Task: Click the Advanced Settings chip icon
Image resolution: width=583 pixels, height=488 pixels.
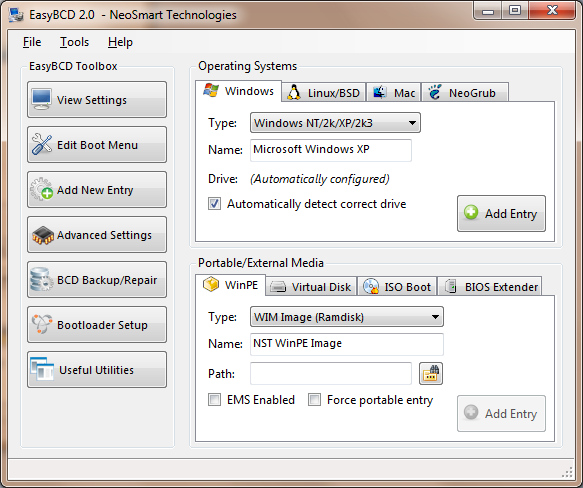Action: tap(43, 235)
